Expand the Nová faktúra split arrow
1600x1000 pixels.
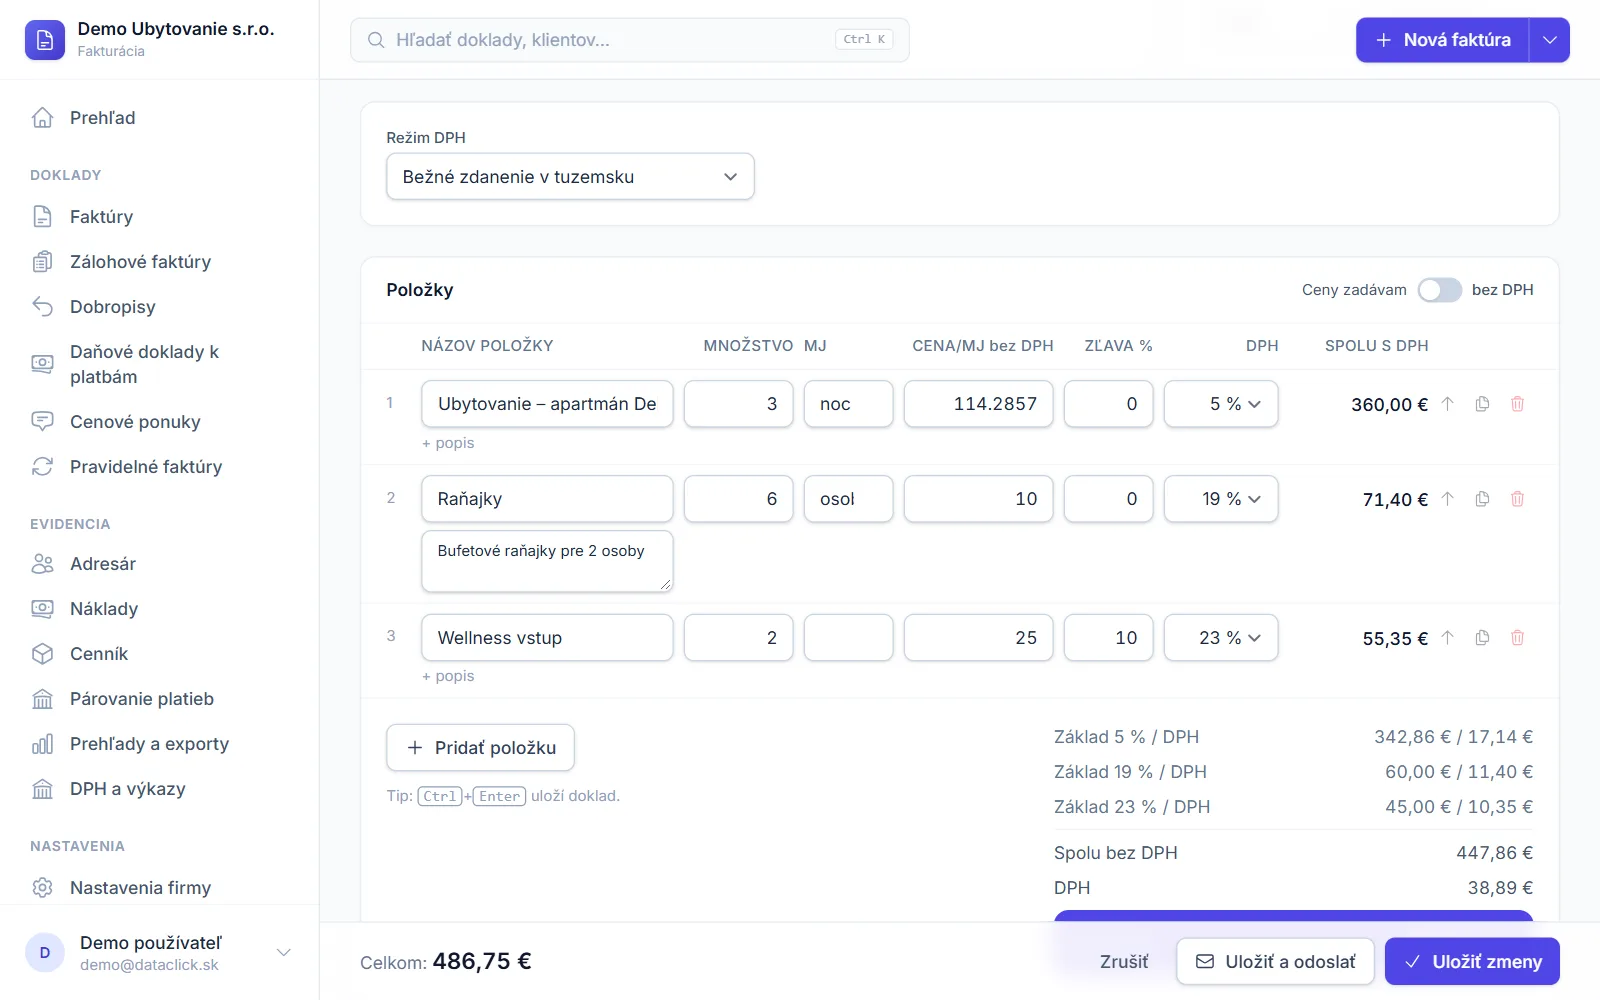(1549, 40)
